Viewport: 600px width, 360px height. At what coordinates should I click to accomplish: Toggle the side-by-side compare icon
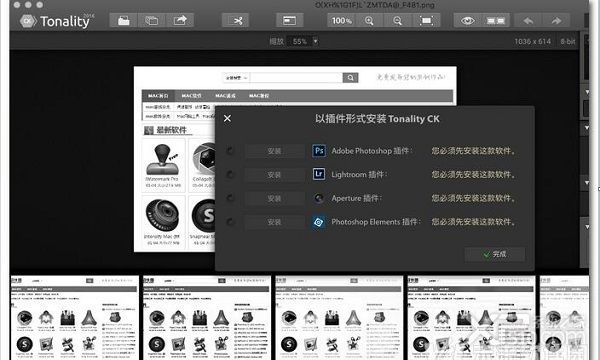[x=496, y=21]
